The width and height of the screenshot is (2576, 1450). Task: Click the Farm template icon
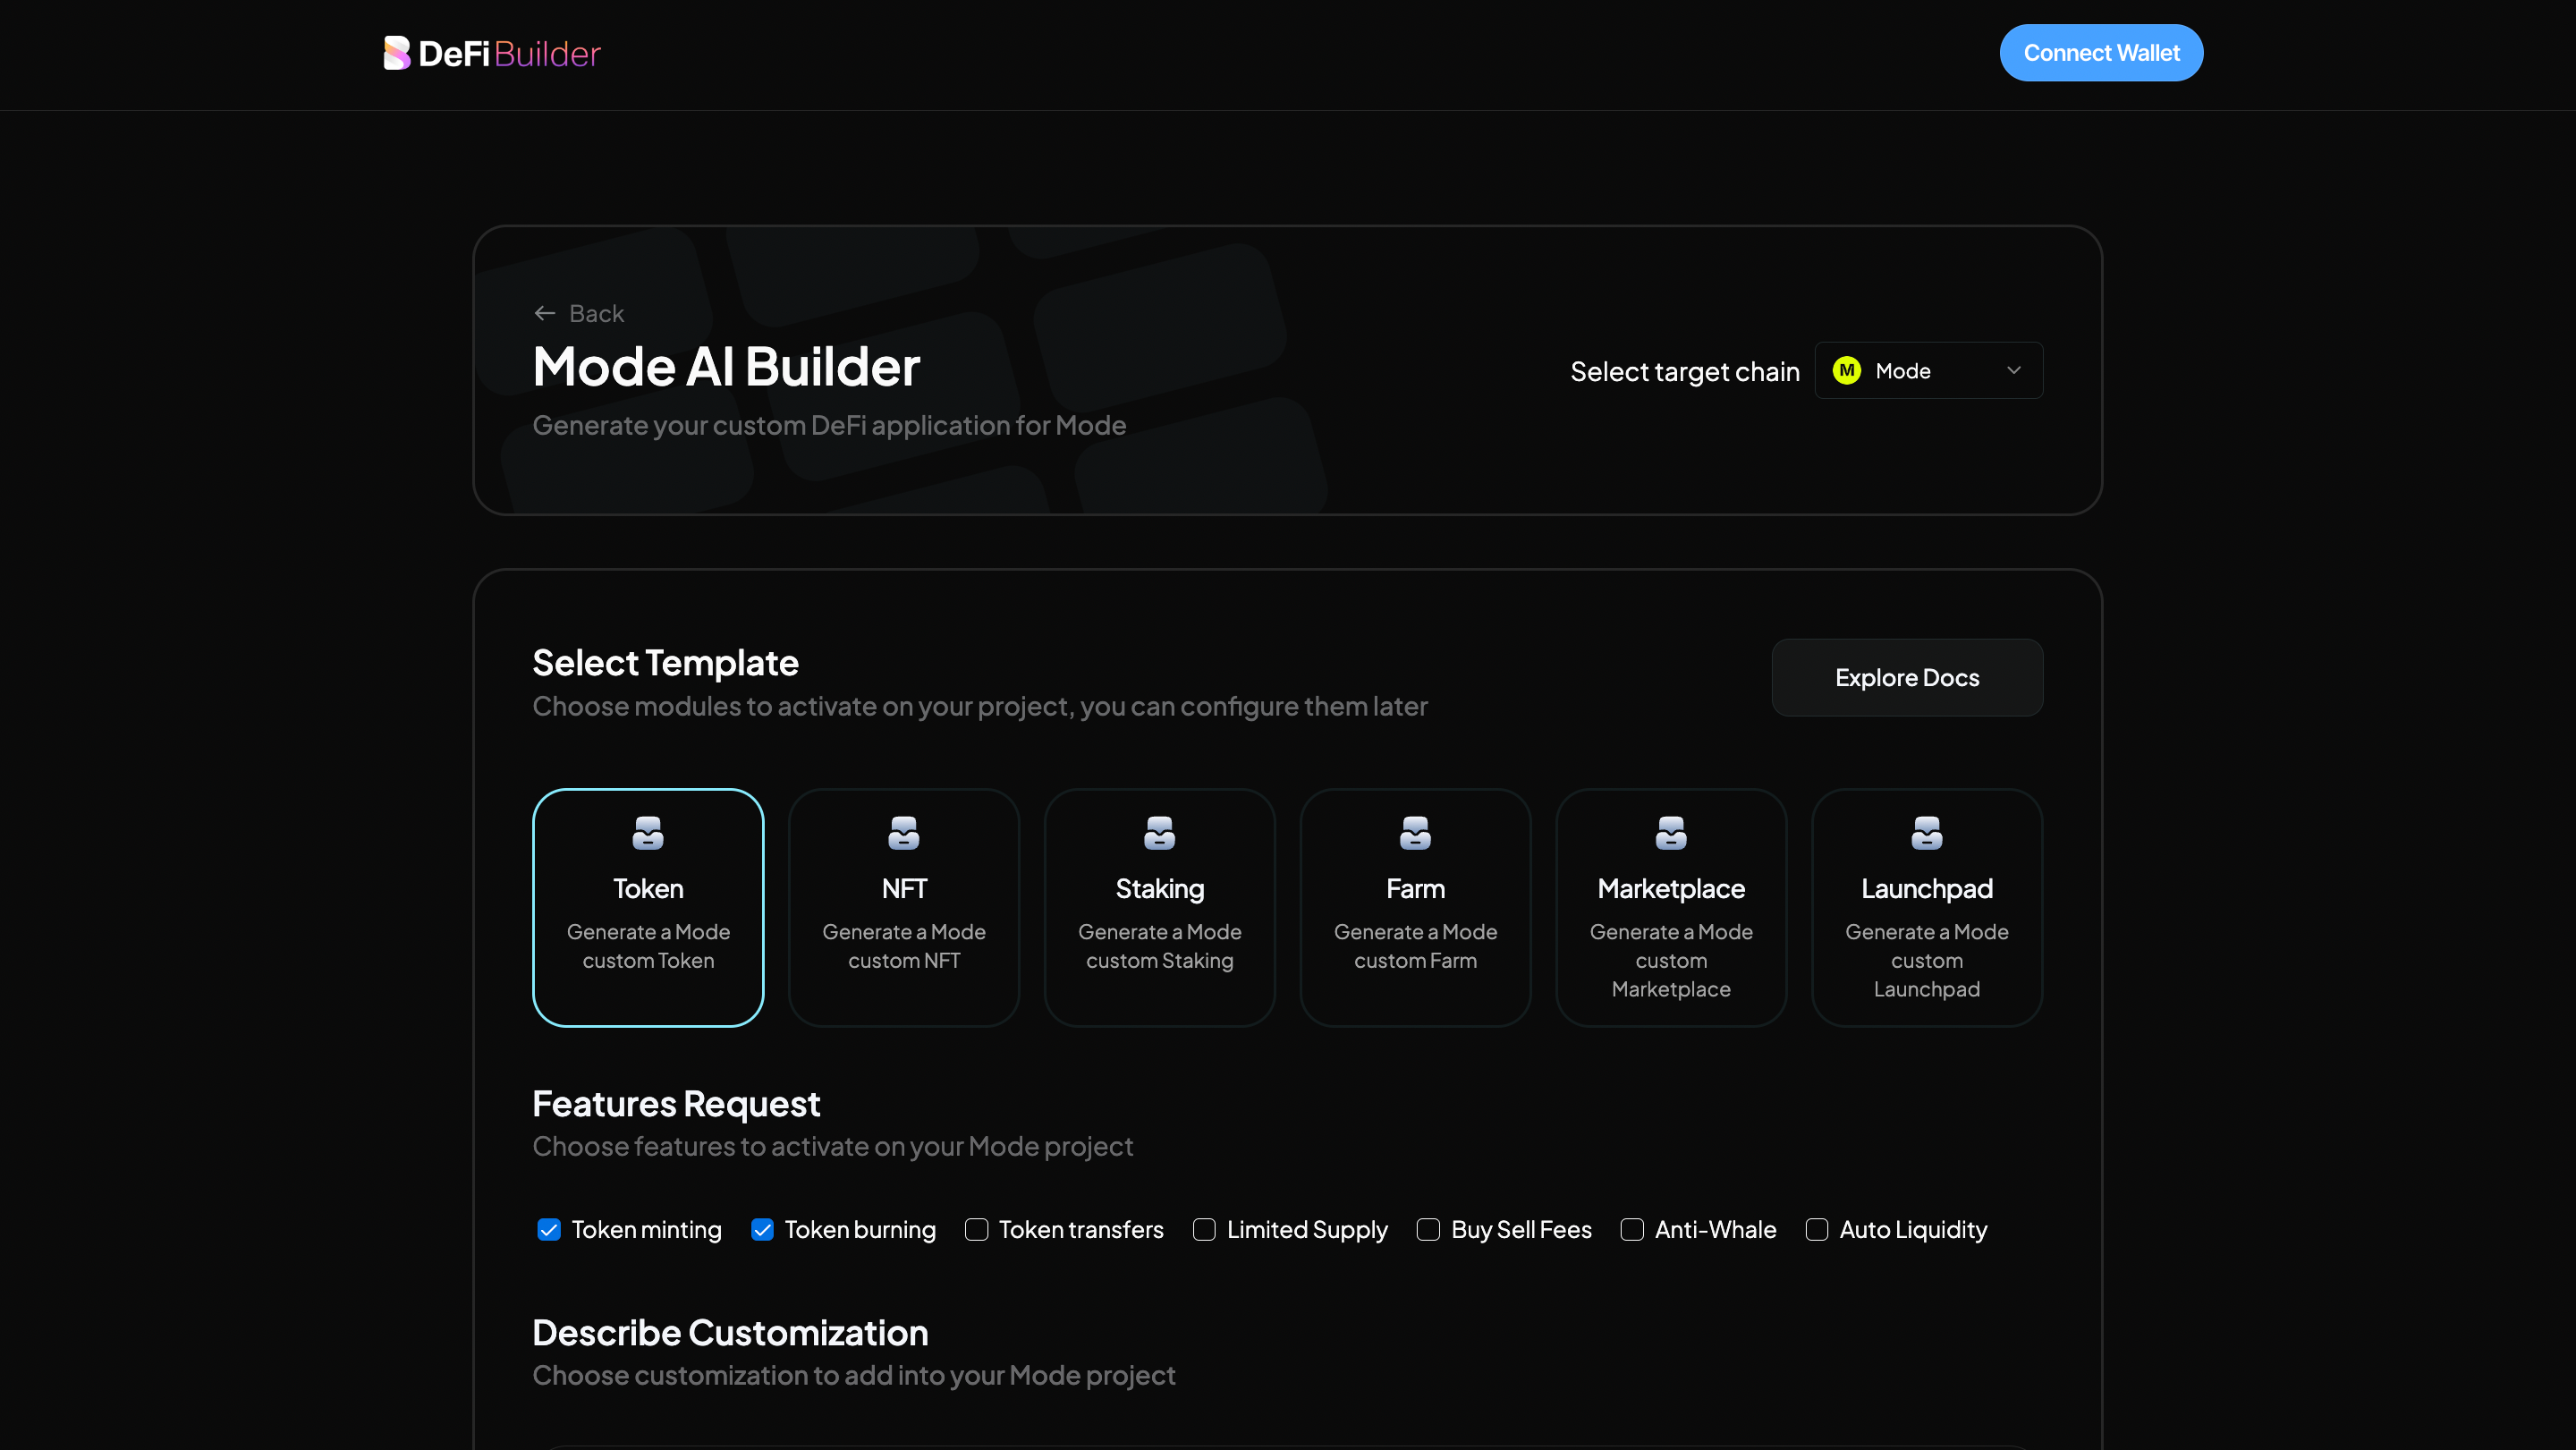point(1415,833)
